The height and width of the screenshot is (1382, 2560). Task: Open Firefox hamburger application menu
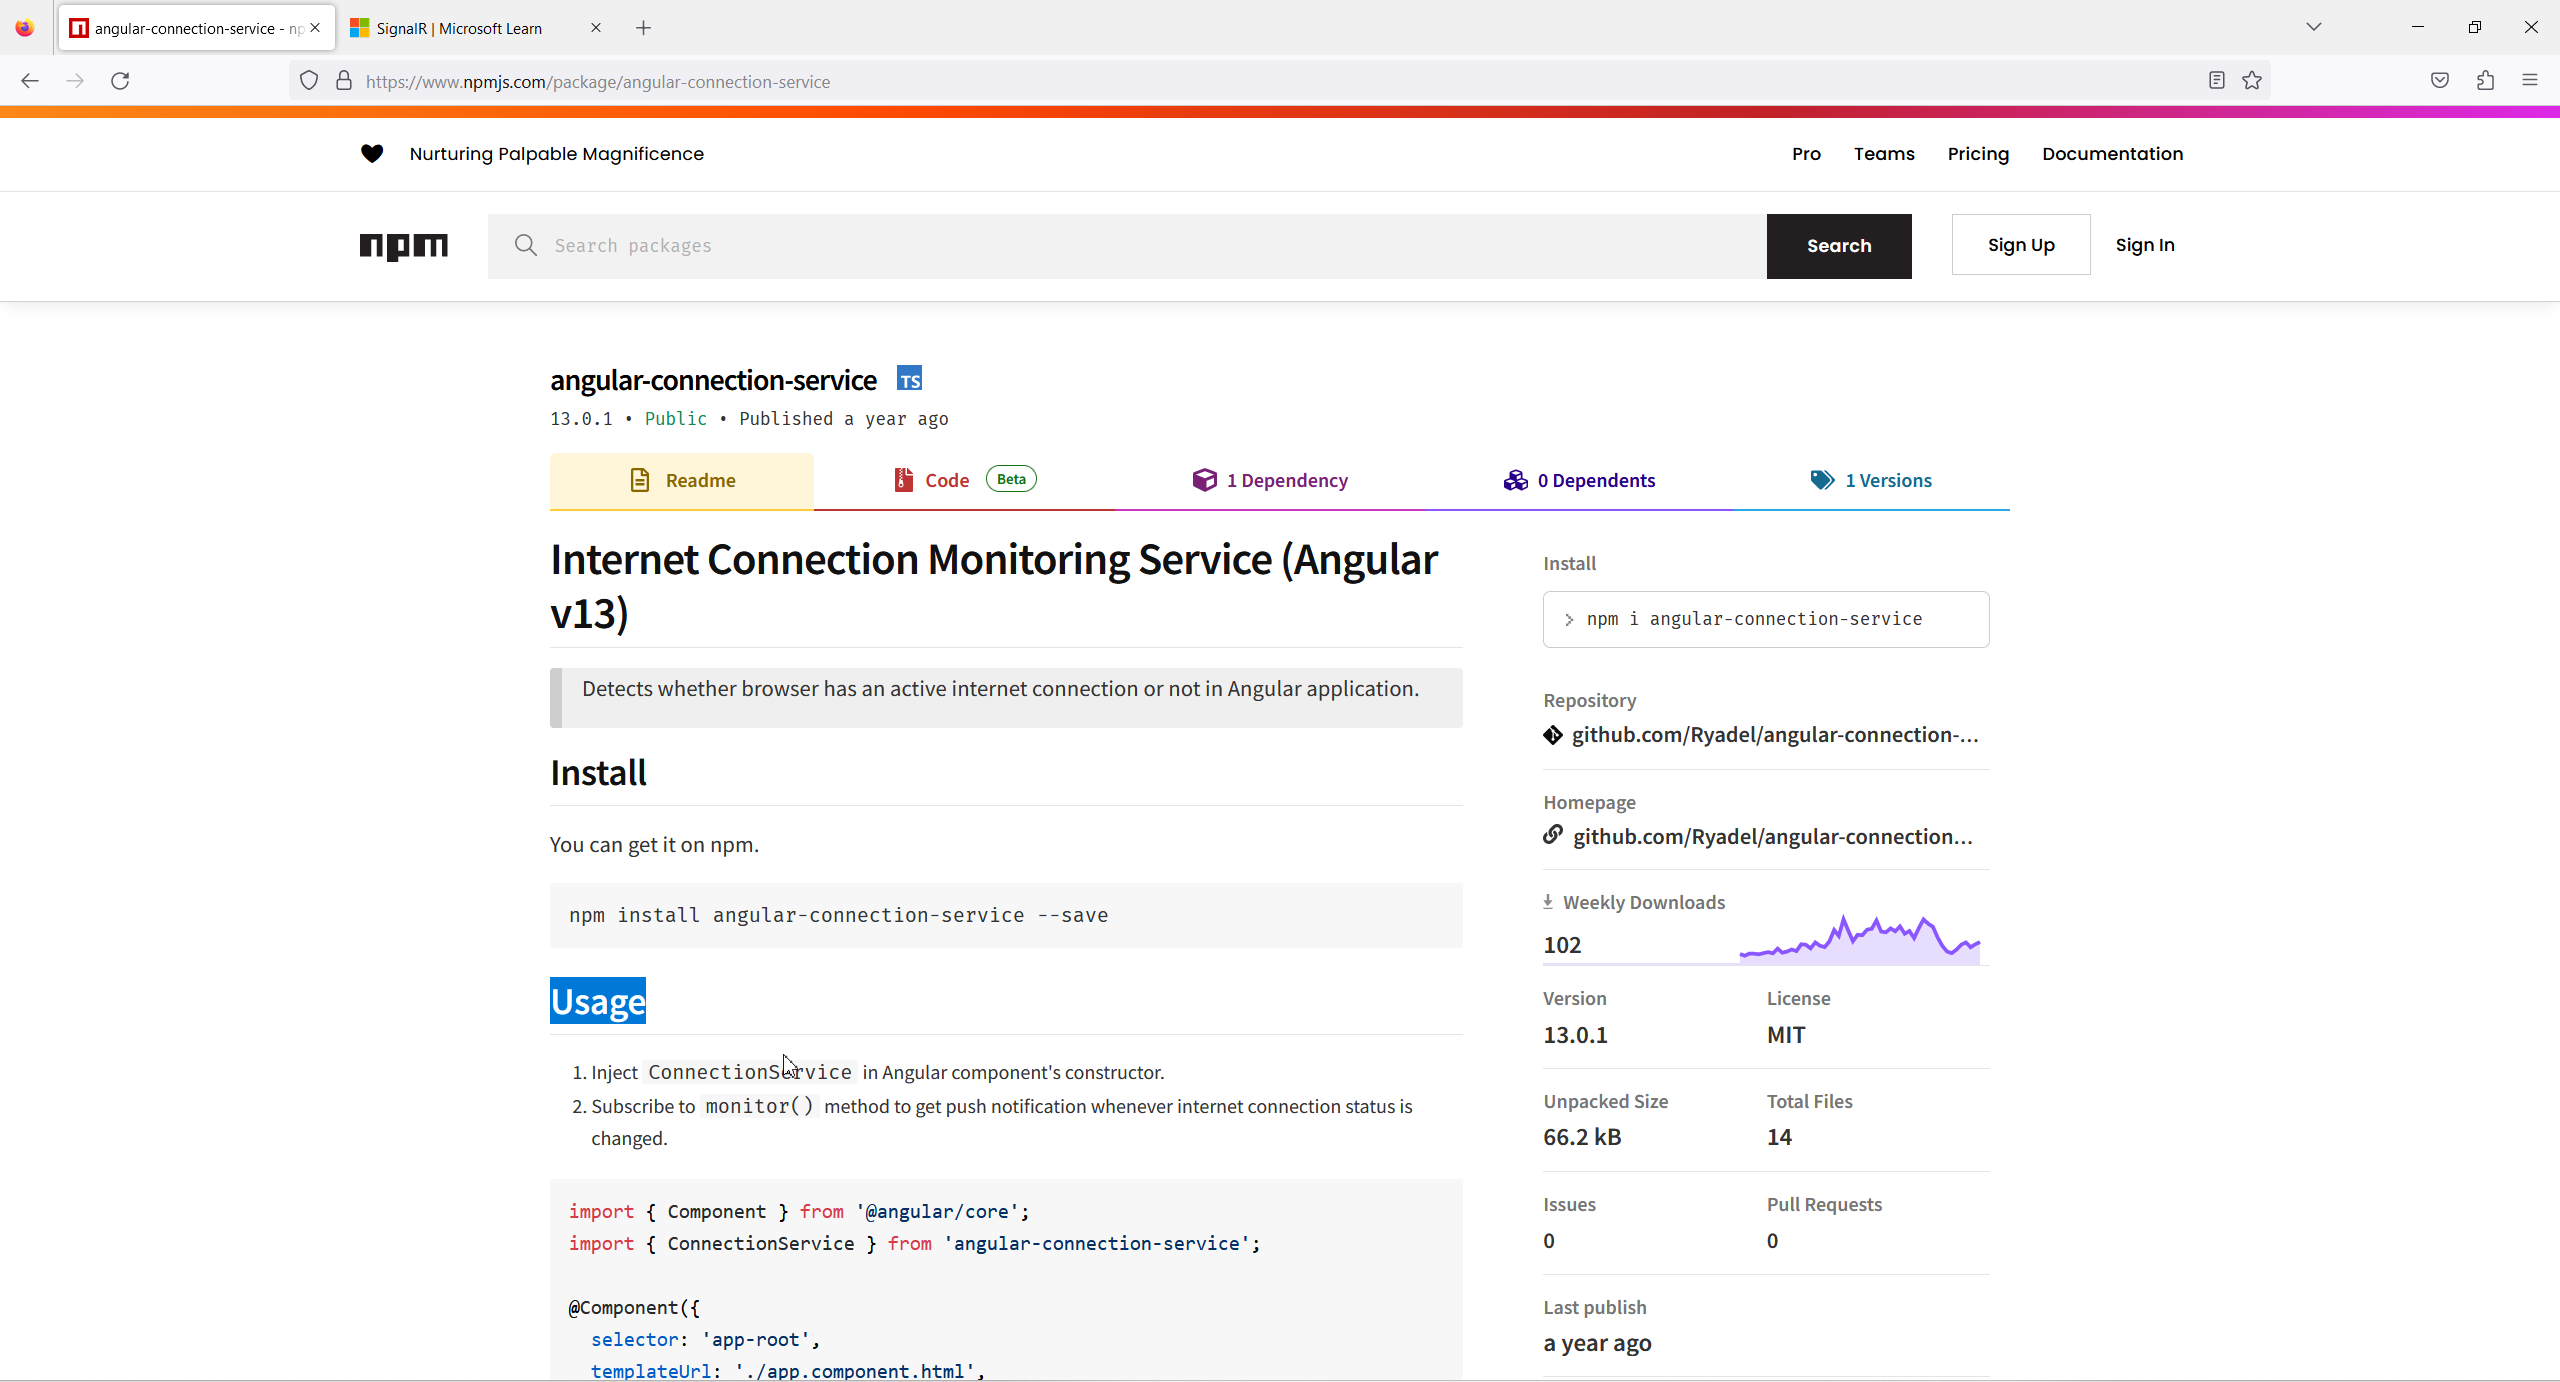2530,81
